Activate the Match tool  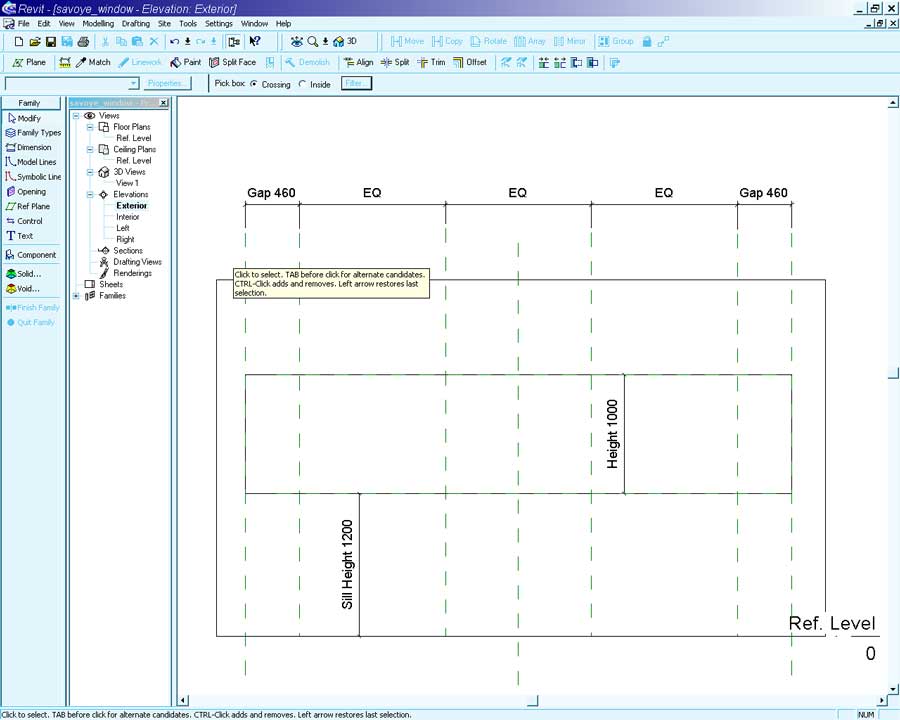[x=92, y=62]
